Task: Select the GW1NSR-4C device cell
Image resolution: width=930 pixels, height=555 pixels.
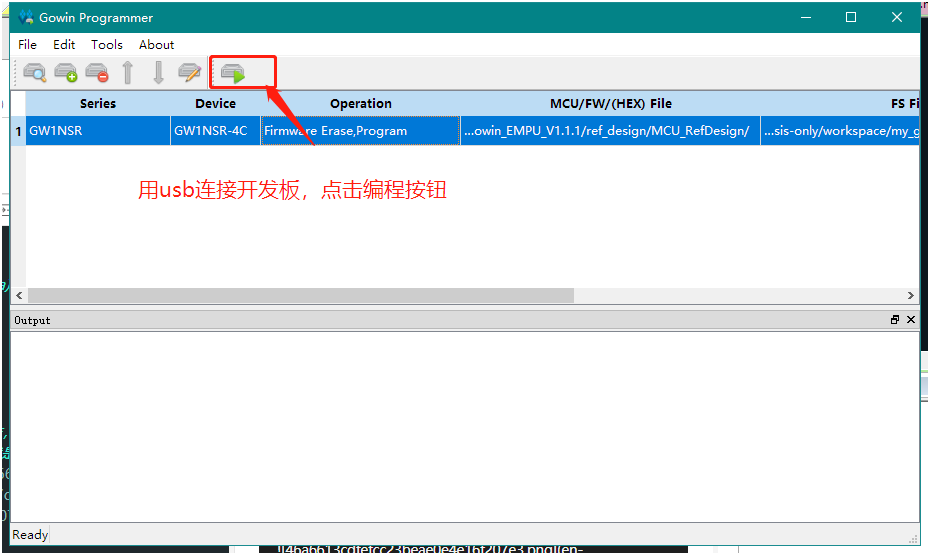Action: (215, 130)
